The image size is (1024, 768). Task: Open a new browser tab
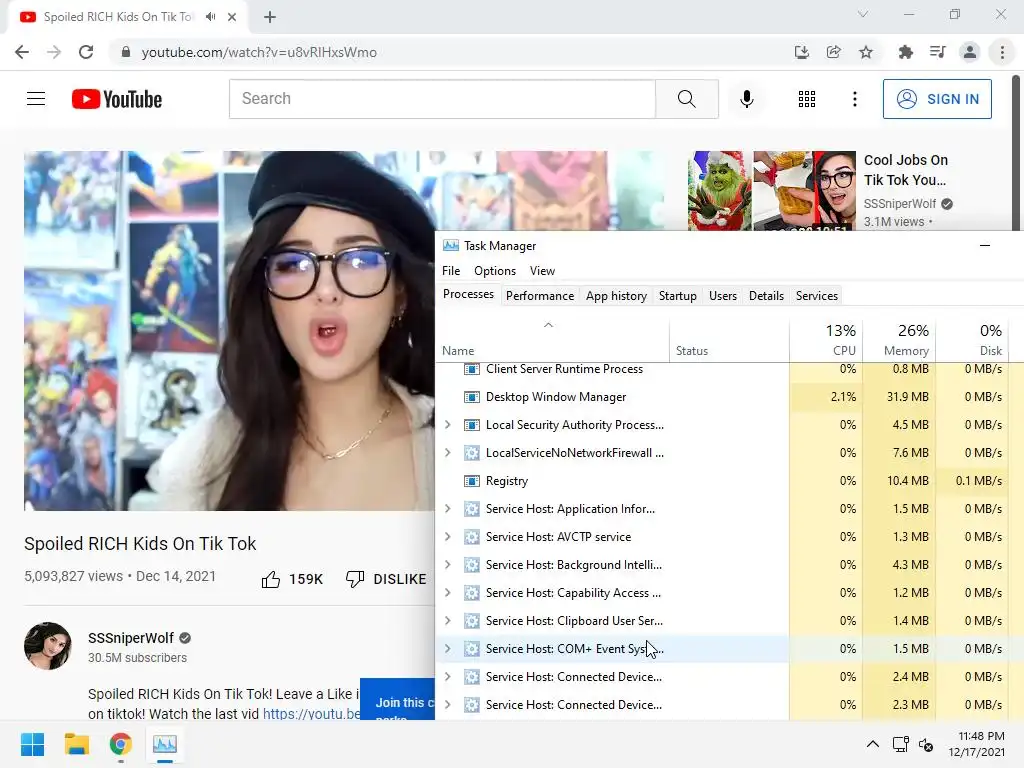coord(270,17)
